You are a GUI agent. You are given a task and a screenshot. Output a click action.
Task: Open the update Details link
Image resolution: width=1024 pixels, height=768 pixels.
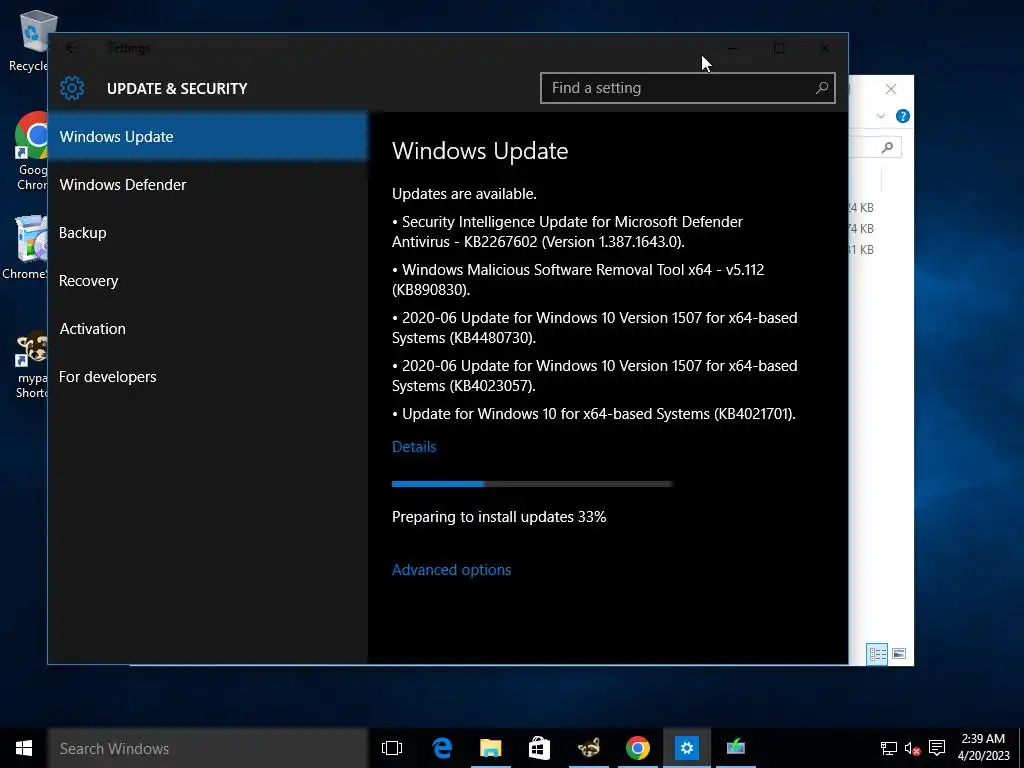[414, 447]
